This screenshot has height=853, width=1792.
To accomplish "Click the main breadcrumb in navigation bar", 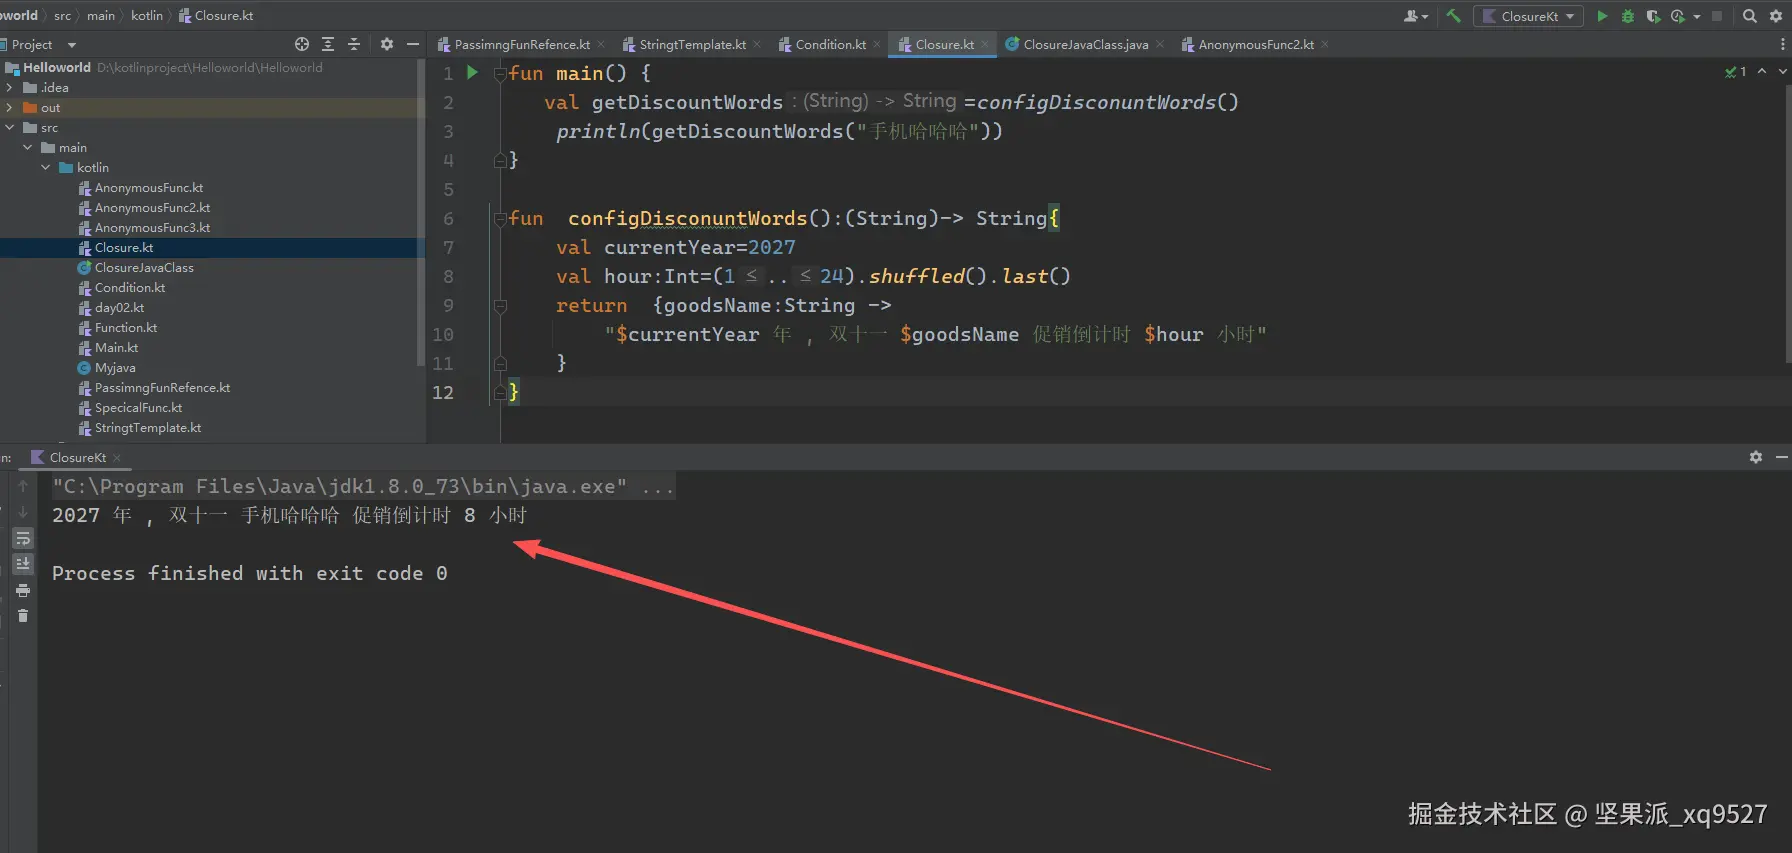I will (101, 15).
